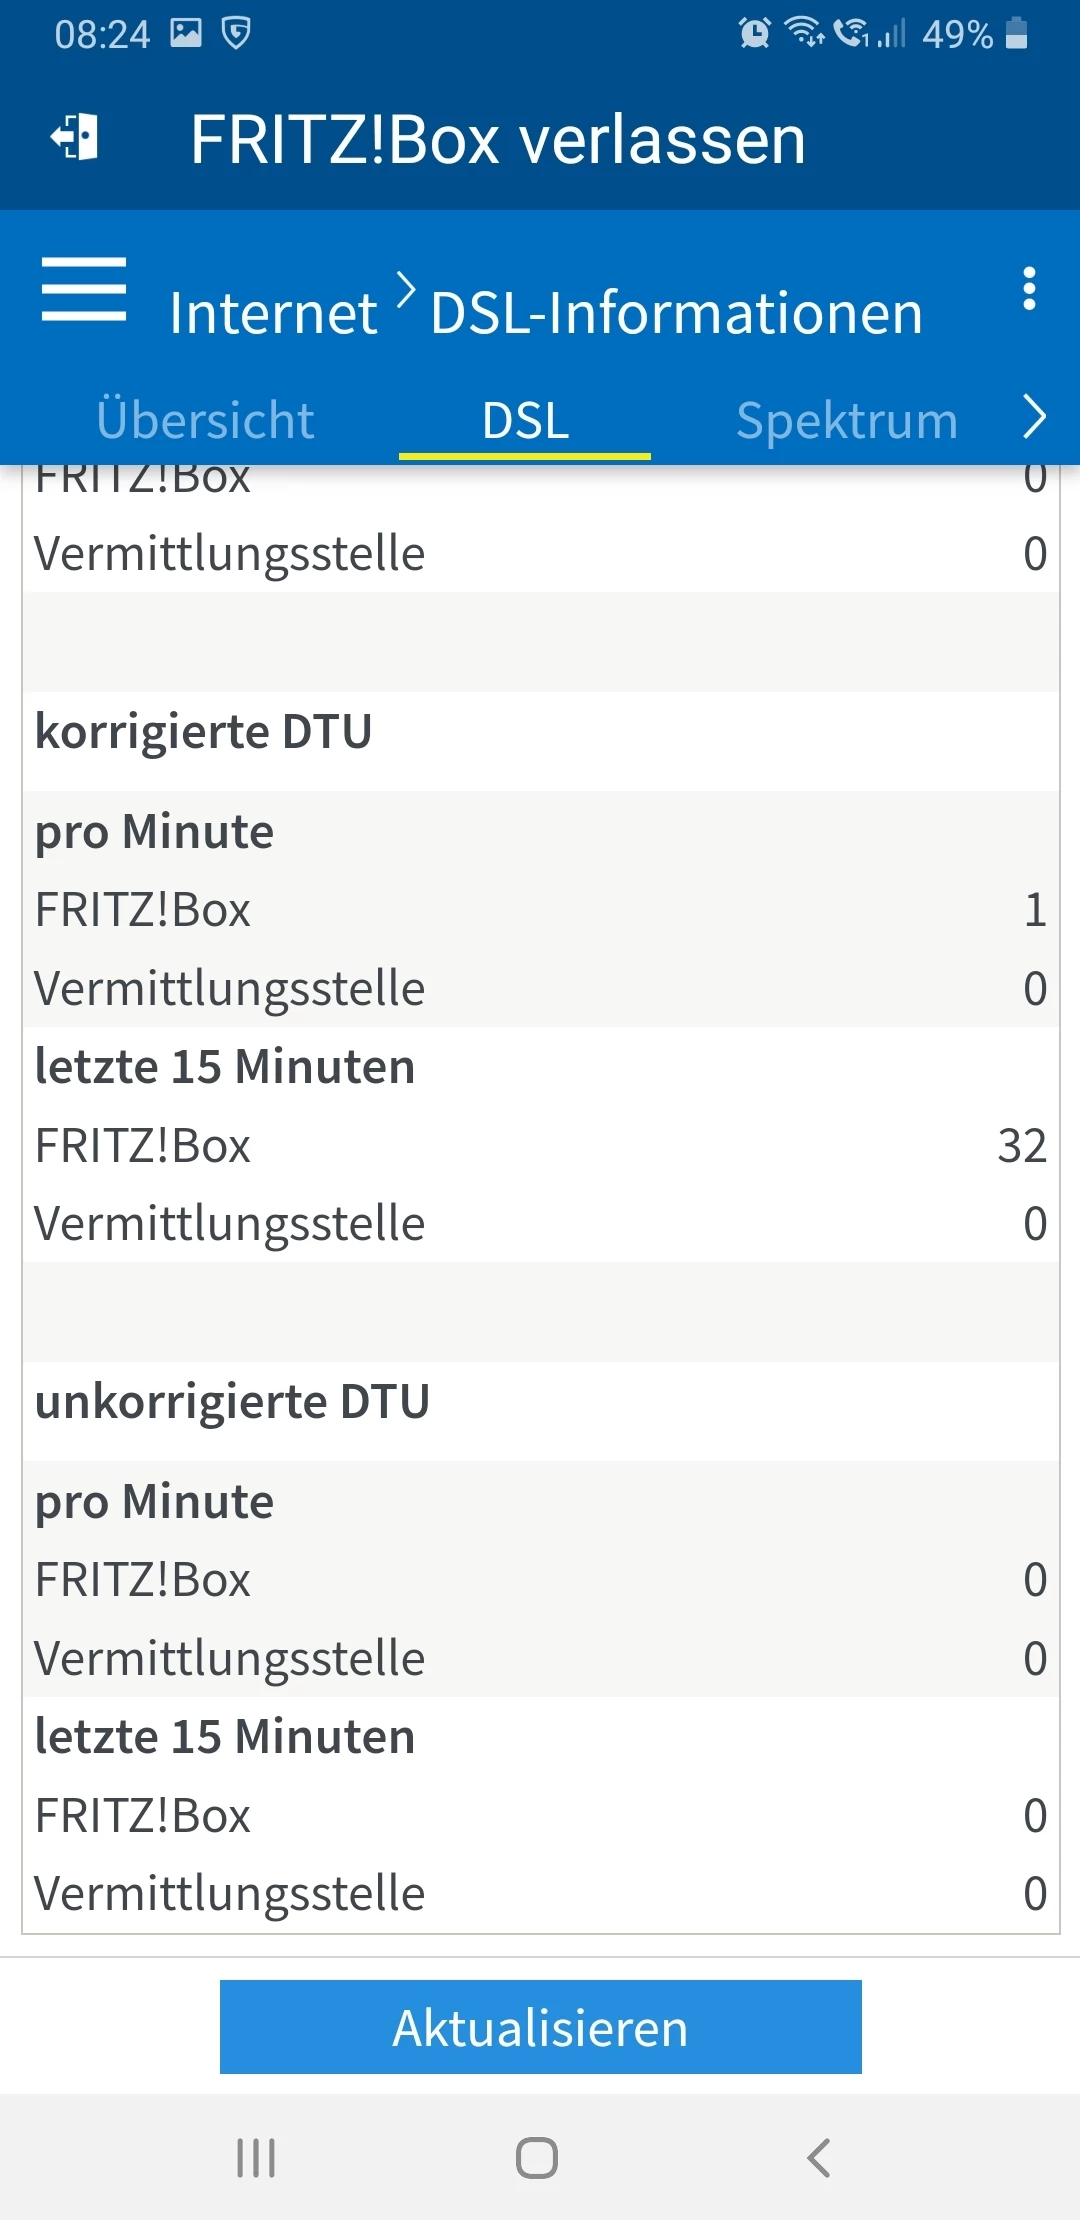The width and height of the screenshot is (1080, 2220).
Task: Tap the FRITZ!Box verlassen title link
Action: point(498,139)
